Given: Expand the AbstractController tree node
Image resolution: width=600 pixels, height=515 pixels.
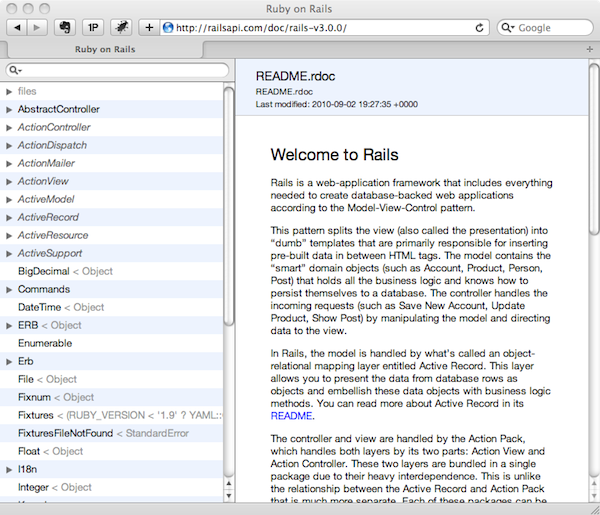Looking at the screenshot, I should click(9, 109).
